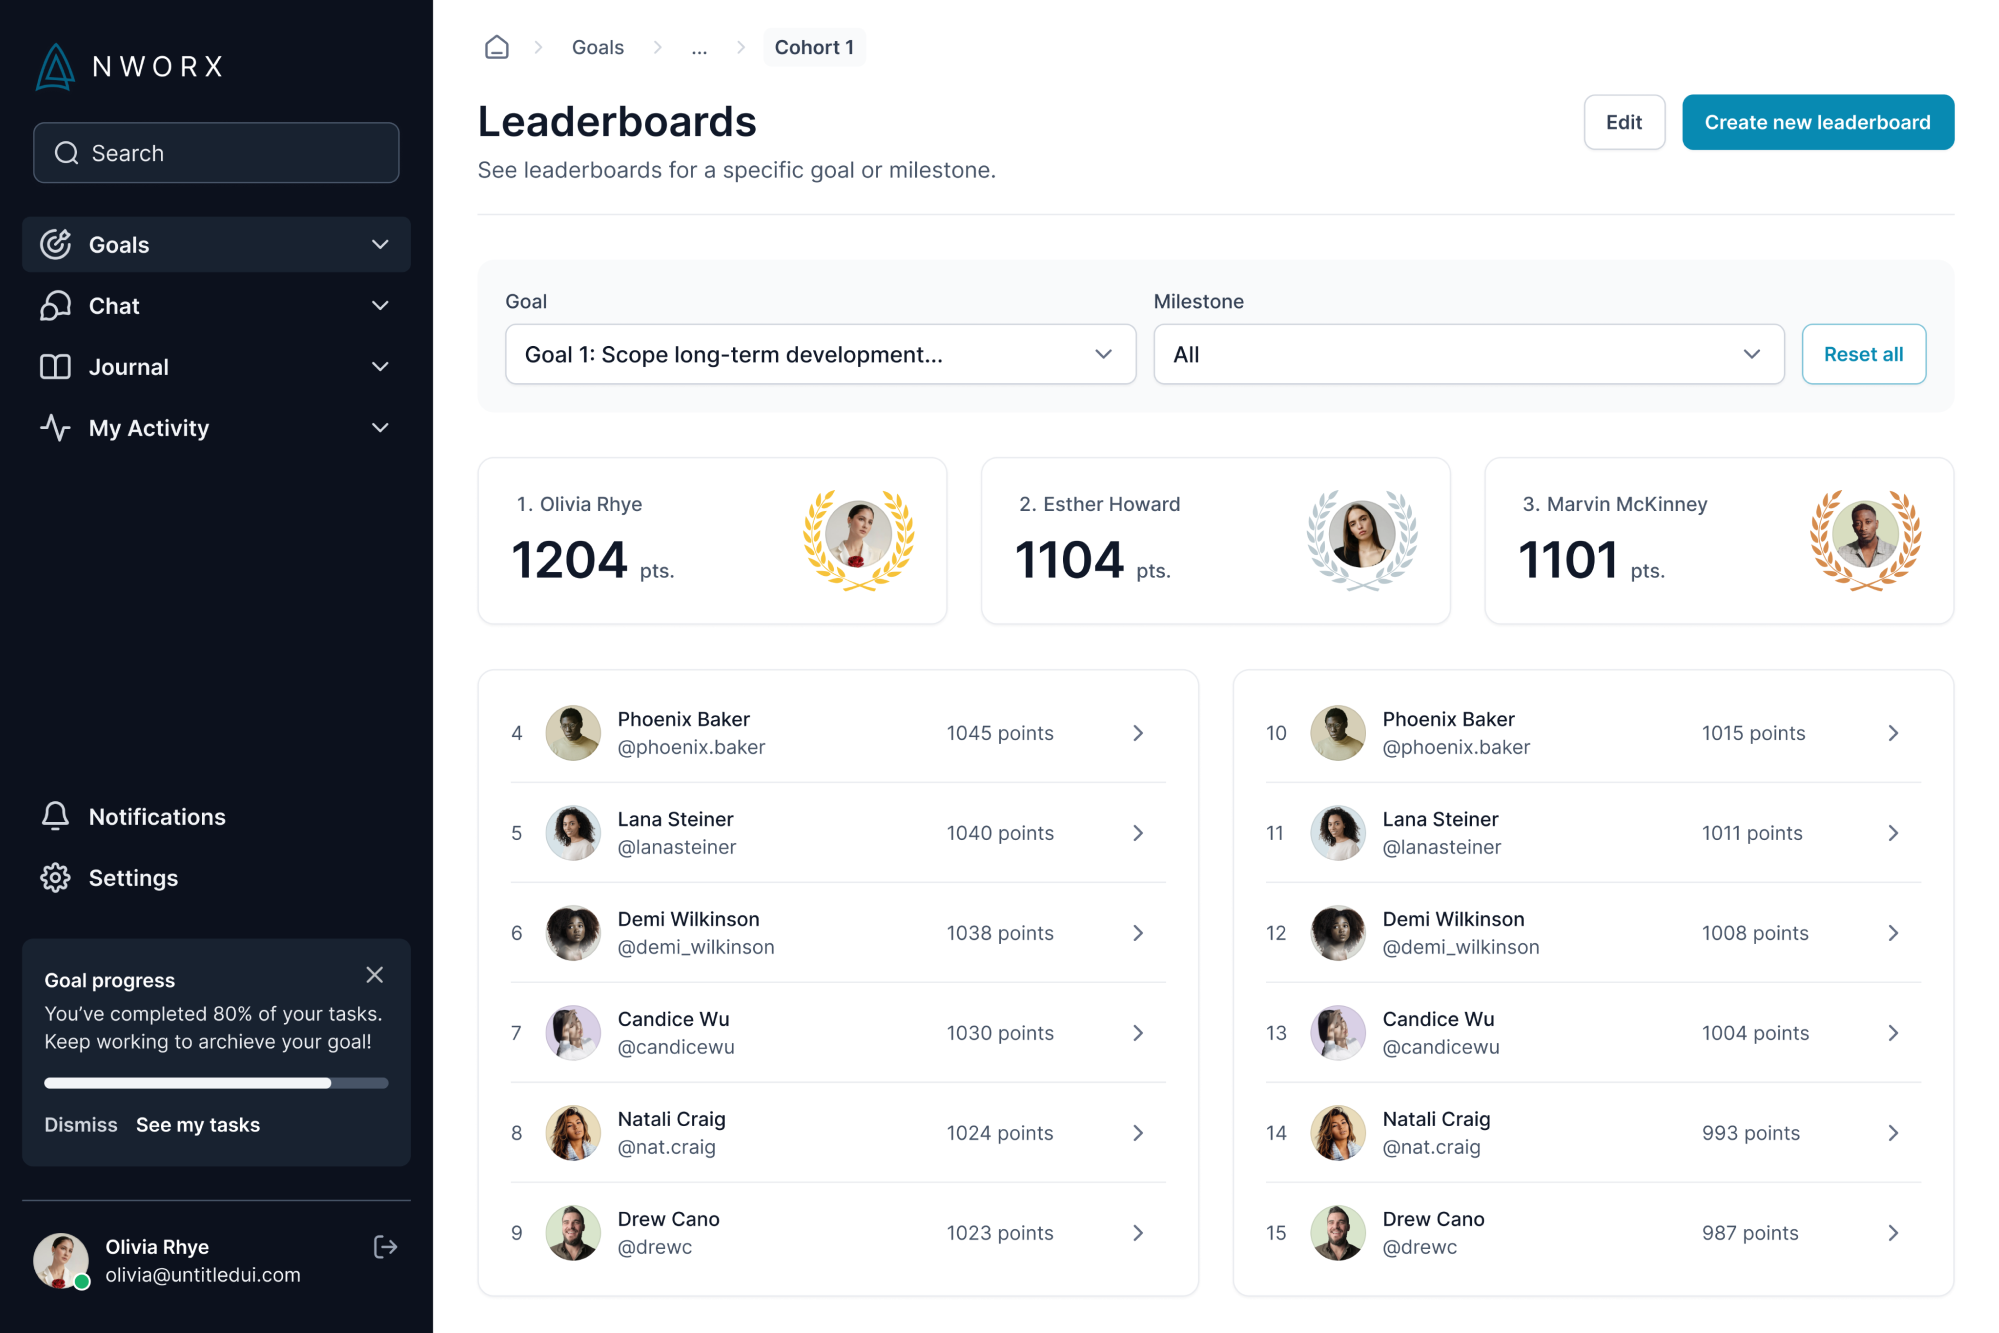Click the See my tasks link
Viewport: 1999px width, 1333px height.
pyautogui.click(x=197, y=1124)
